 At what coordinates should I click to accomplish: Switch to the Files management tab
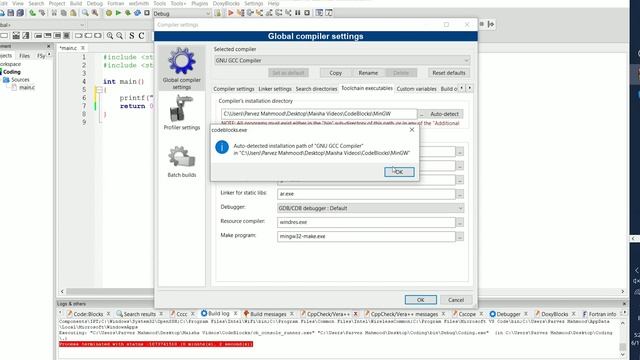click(x=24, y=56)
